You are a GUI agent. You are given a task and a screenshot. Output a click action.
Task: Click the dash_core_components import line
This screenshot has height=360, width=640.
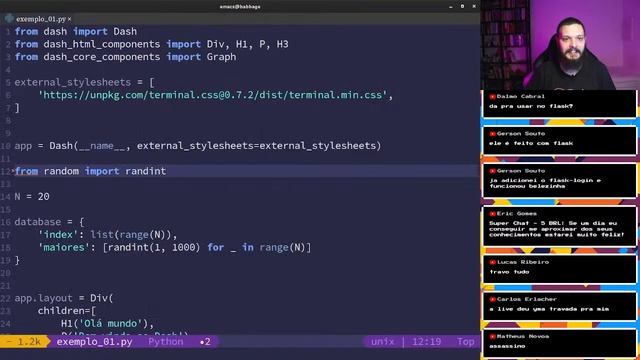pyautogui.click(x=125, y=57)
